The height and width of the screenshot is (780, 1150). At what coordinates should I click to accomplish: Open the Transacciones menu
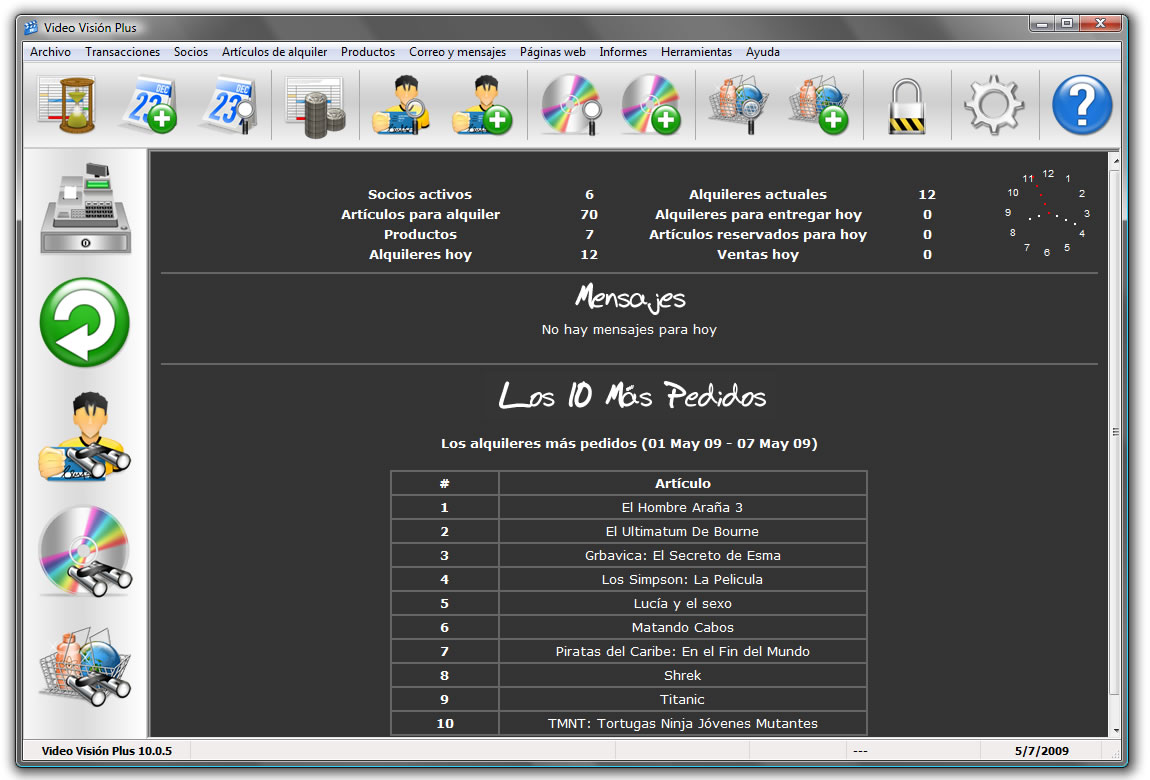click(x=122, y=52)
